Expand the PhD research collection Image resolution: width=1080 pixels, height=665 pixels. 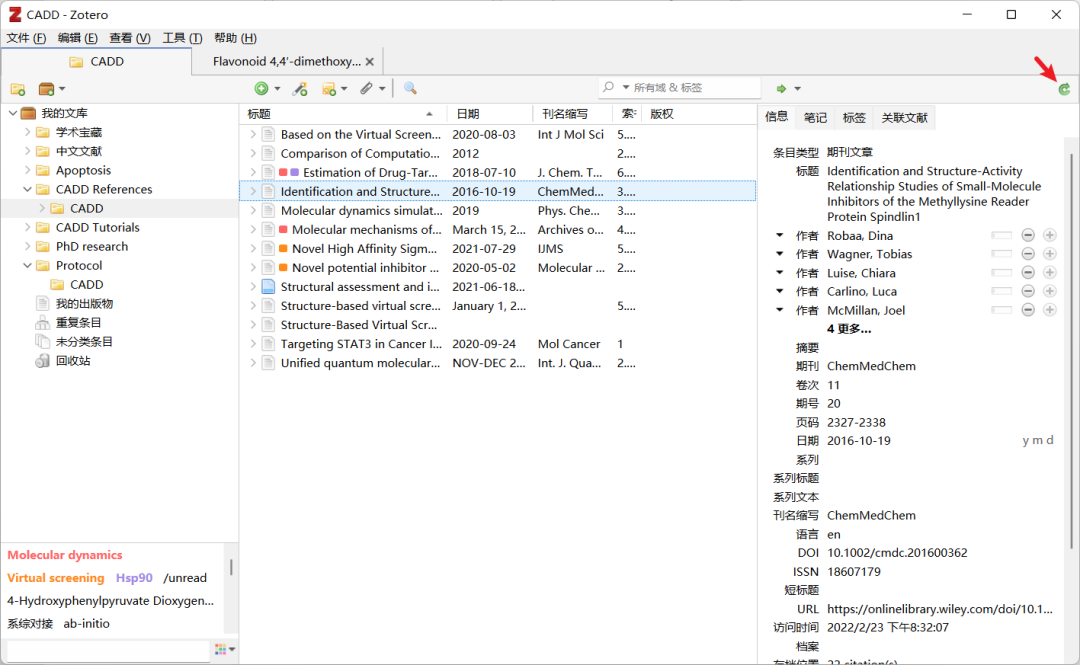[x=28, y=247]
